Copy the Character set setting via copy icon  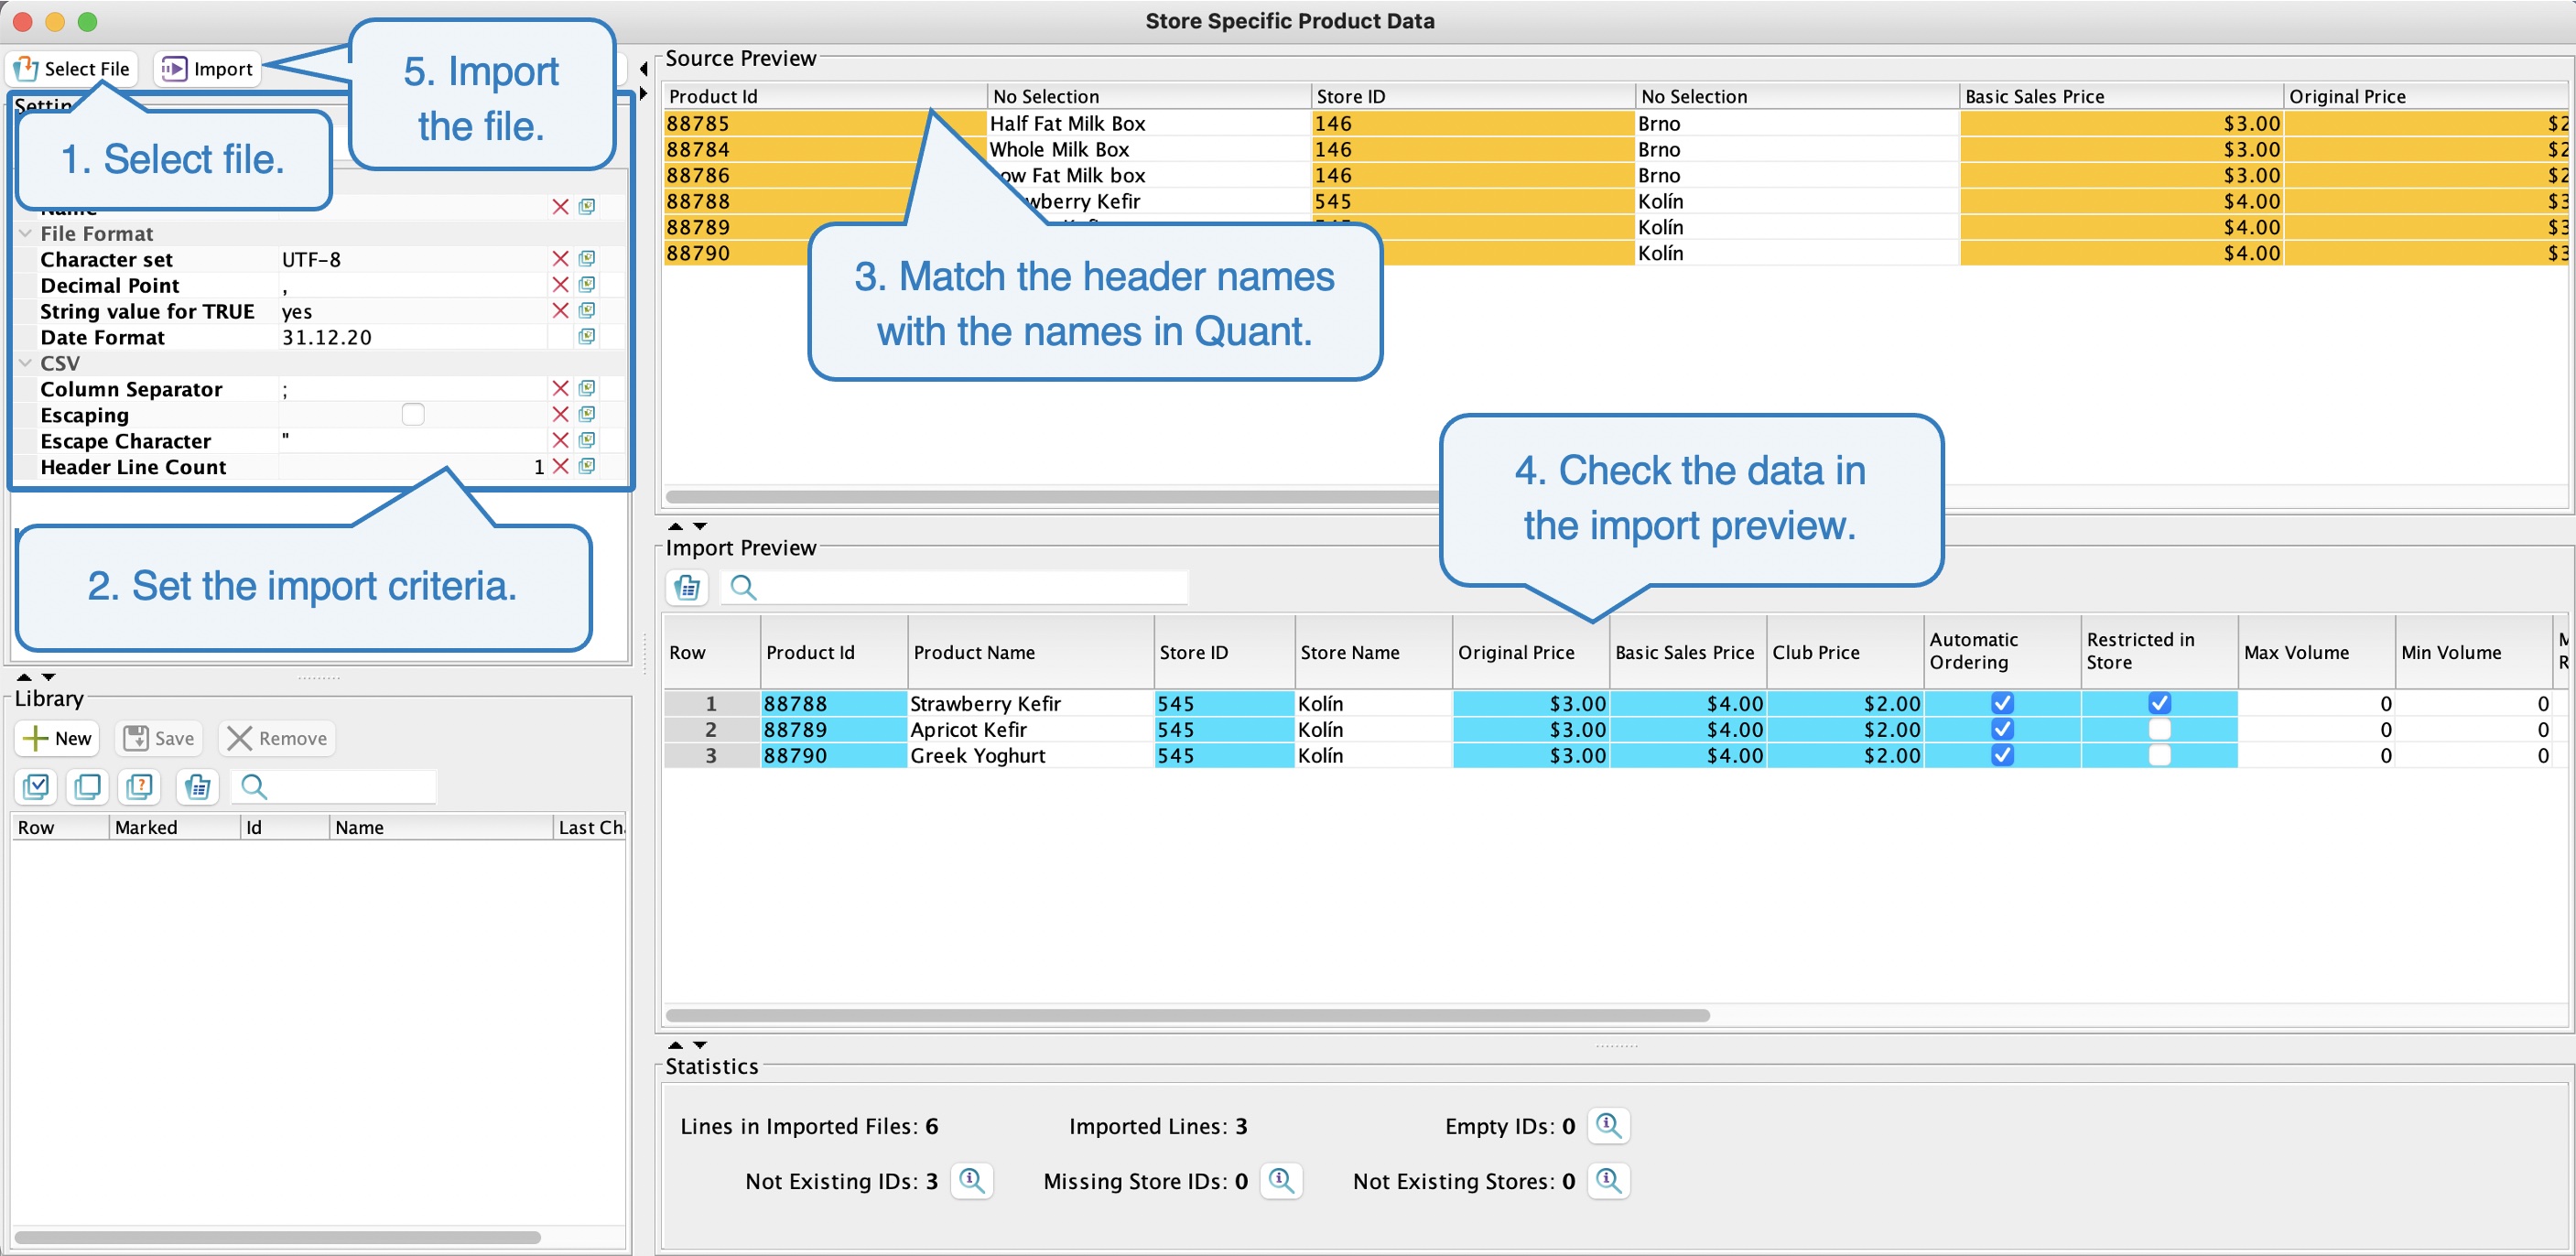coord(587,259)
